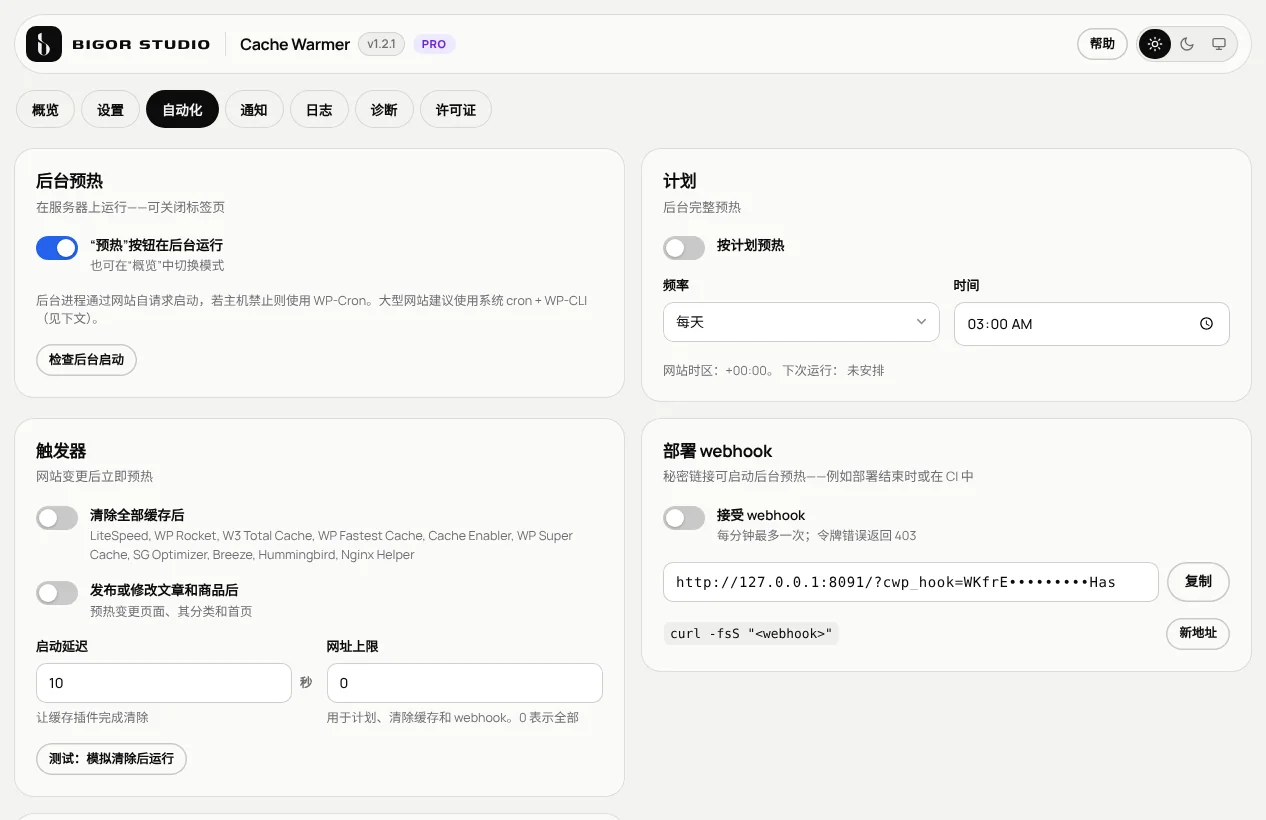Switch to dark theme moon icon

click(x=1187, y=44)
